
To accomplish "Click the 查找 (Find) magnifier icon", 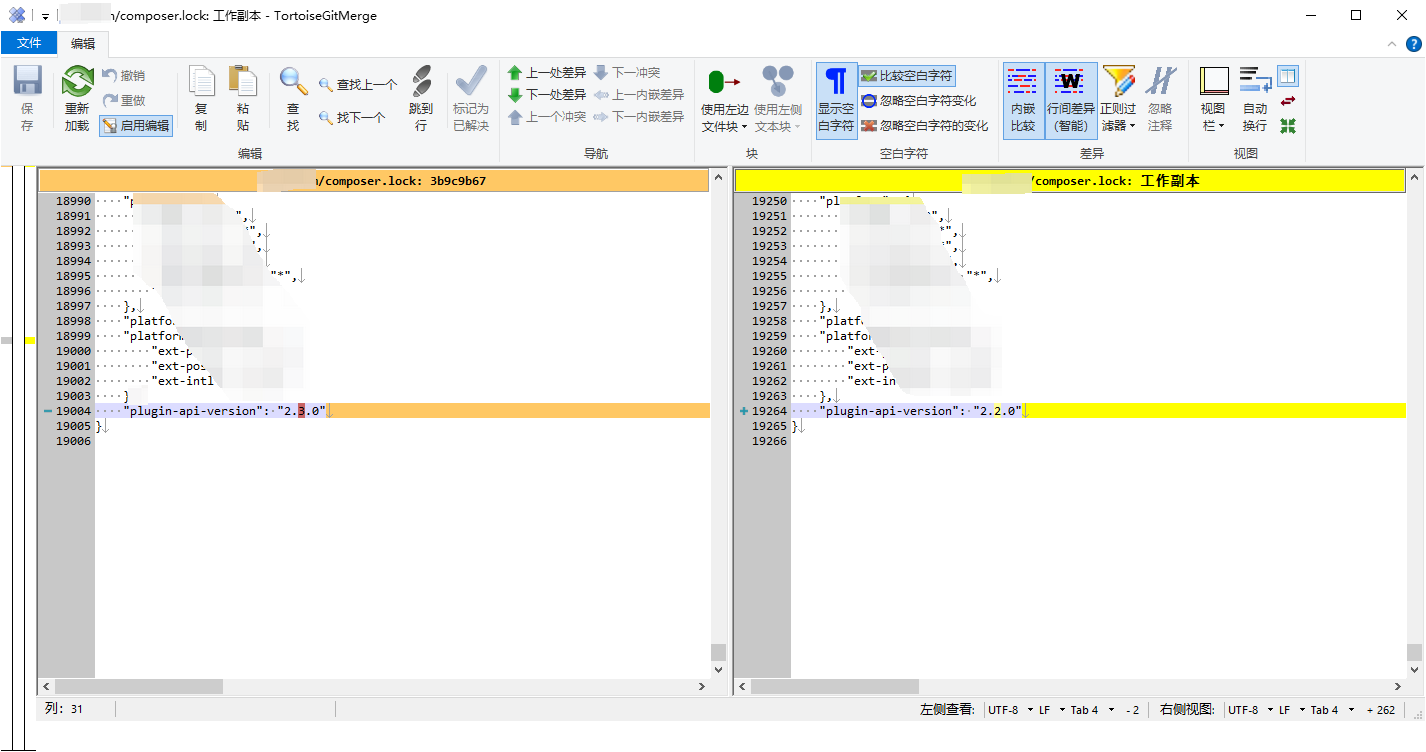I will coord(293,82).
